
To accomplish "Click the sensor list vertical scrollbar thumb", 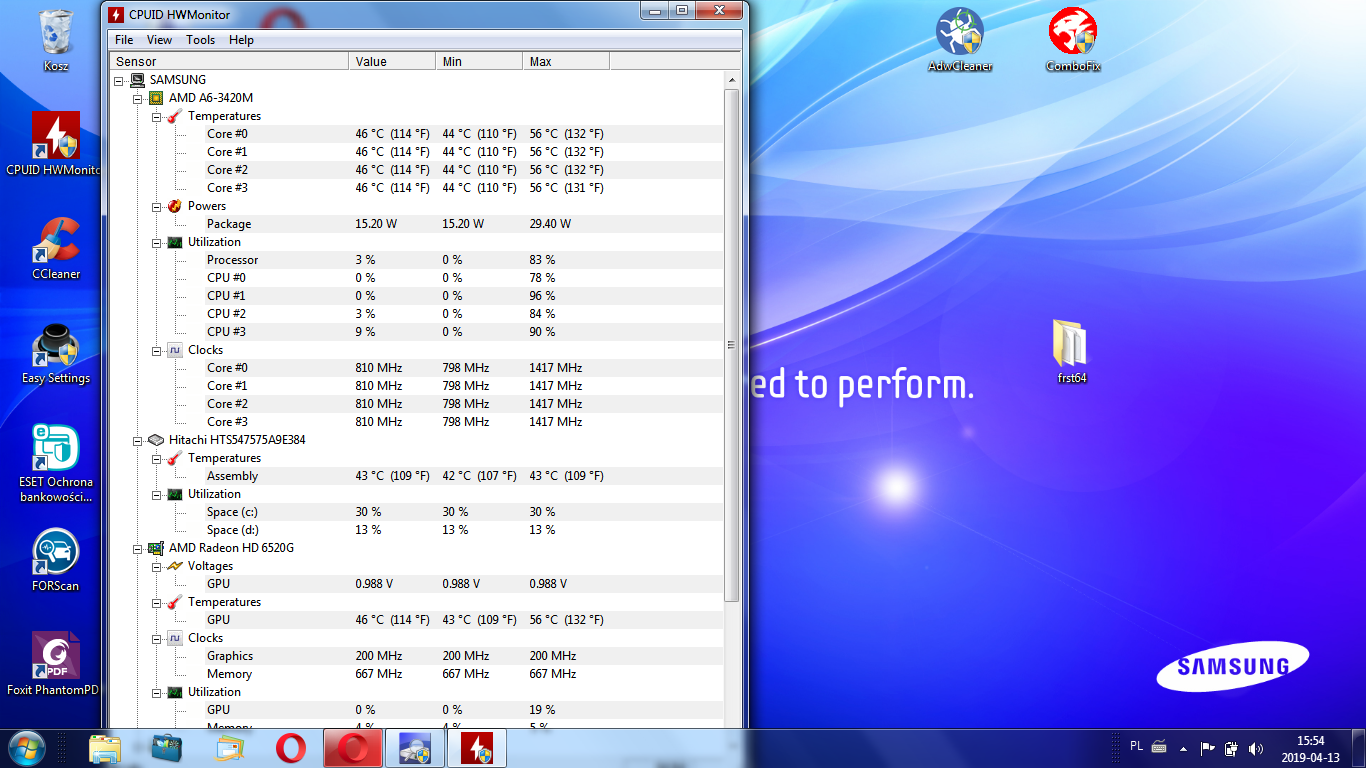I will pos(732,344).
